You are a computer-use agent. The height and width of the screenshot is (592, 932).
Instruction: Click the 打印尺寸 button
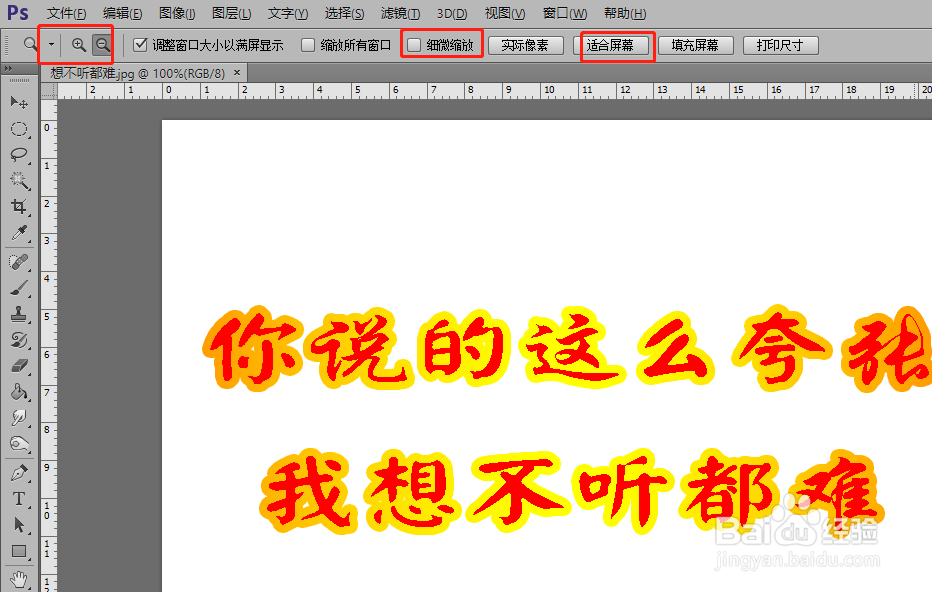point(780,44)
